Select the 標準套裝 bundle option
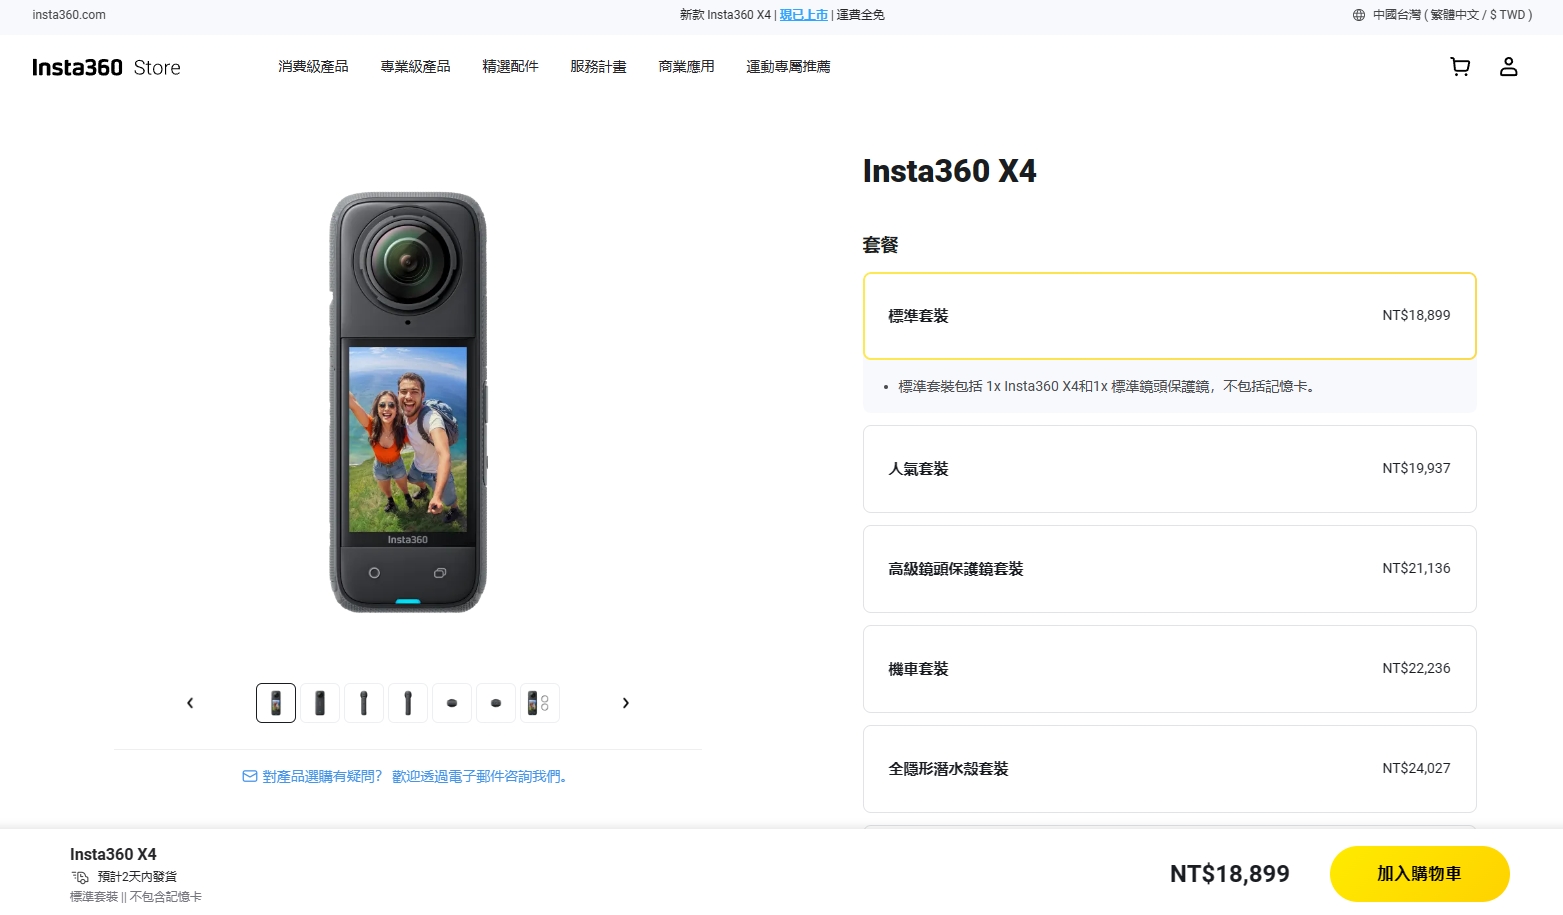This screenshot has width=1563, height=915. point(1169,316)
